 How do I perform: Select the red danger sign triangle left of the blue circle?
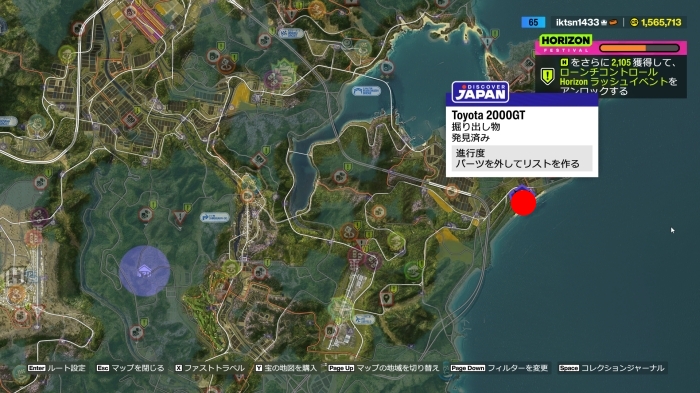tap(180, 217)
